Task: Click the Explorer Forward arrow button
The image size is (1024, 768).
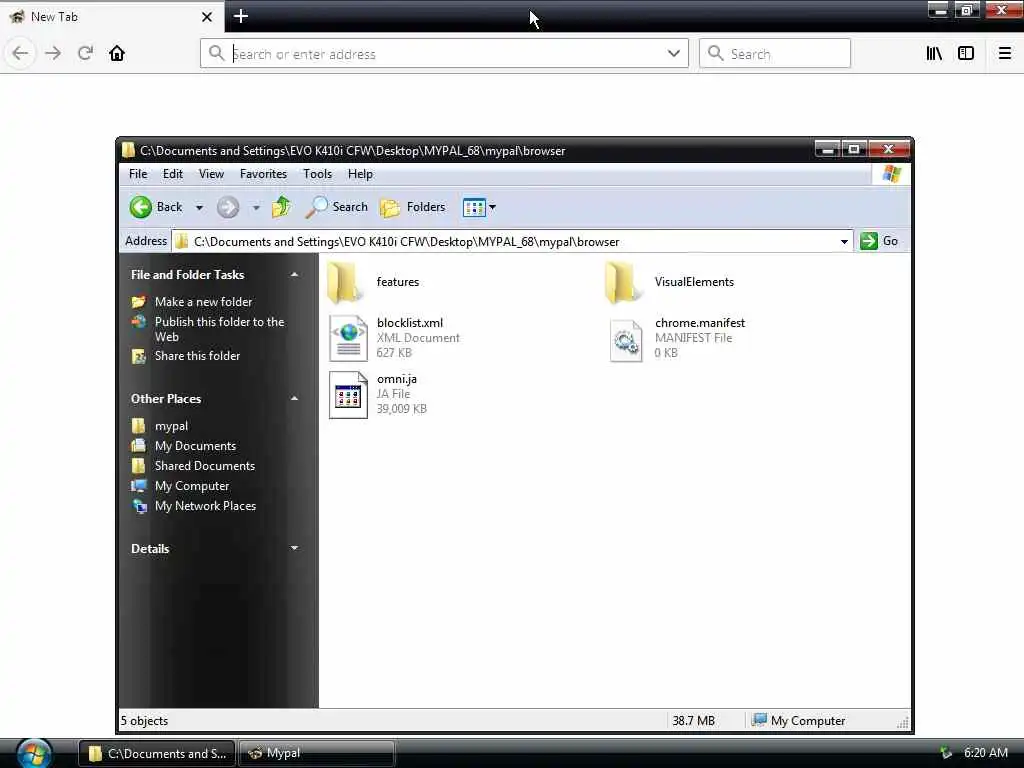Action: (x=227, y=208)
